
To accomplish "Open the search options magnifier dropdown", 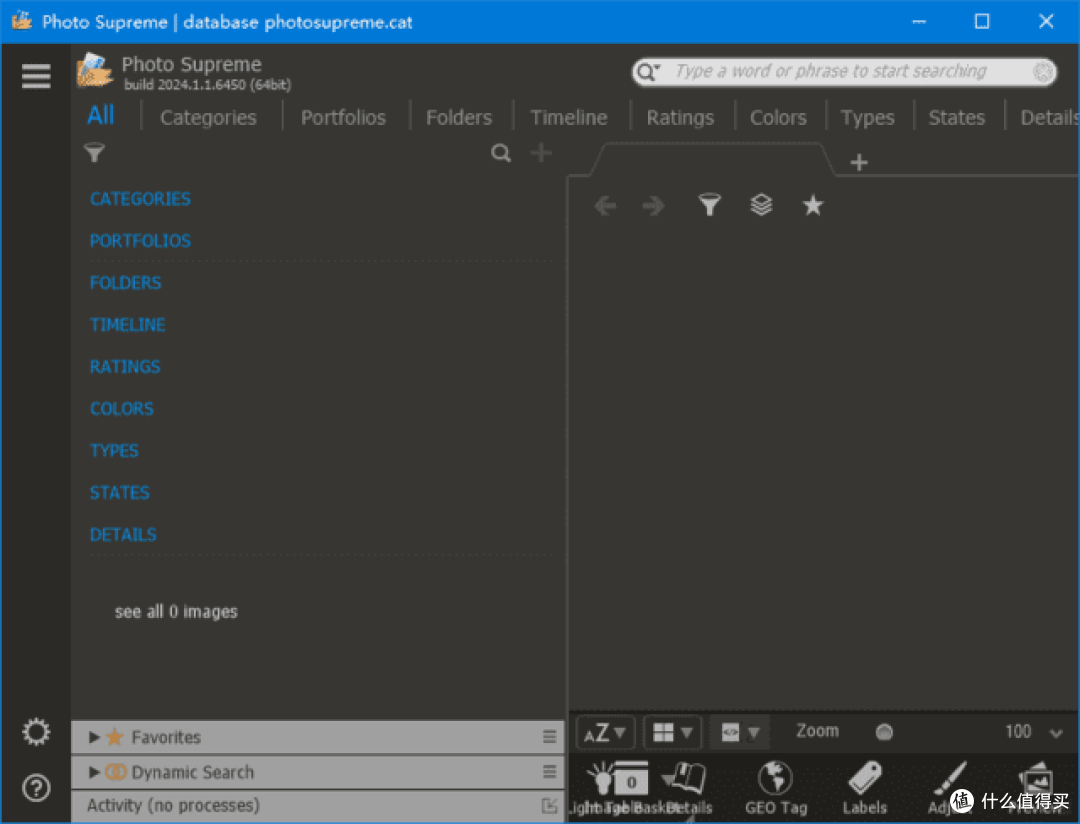I will [x=648, y=72].
